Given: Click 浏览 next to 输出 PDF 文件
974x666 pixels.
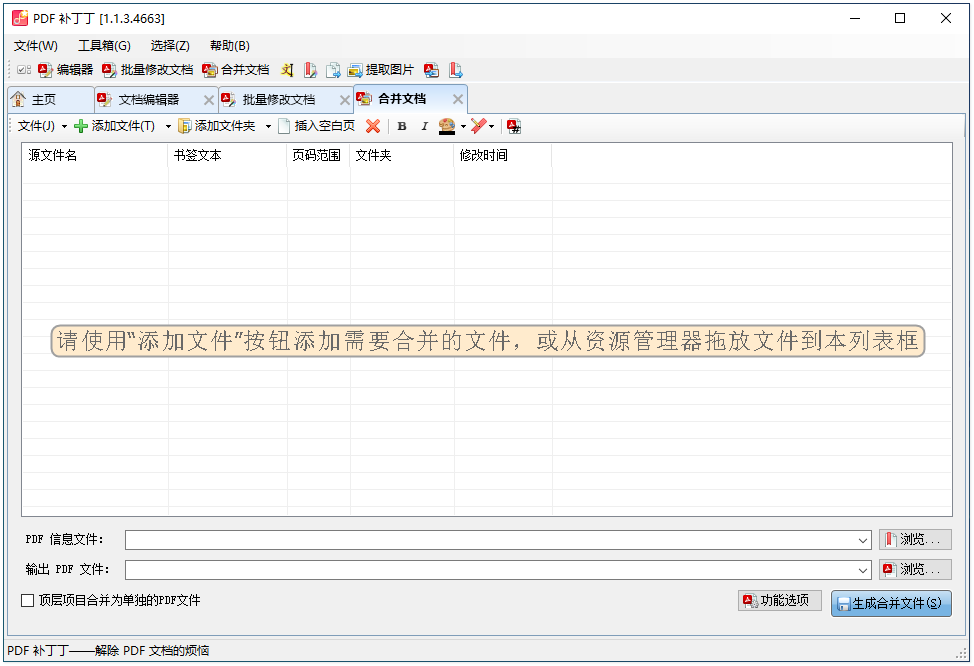Looking at the screenshot, I should point(913,569).
